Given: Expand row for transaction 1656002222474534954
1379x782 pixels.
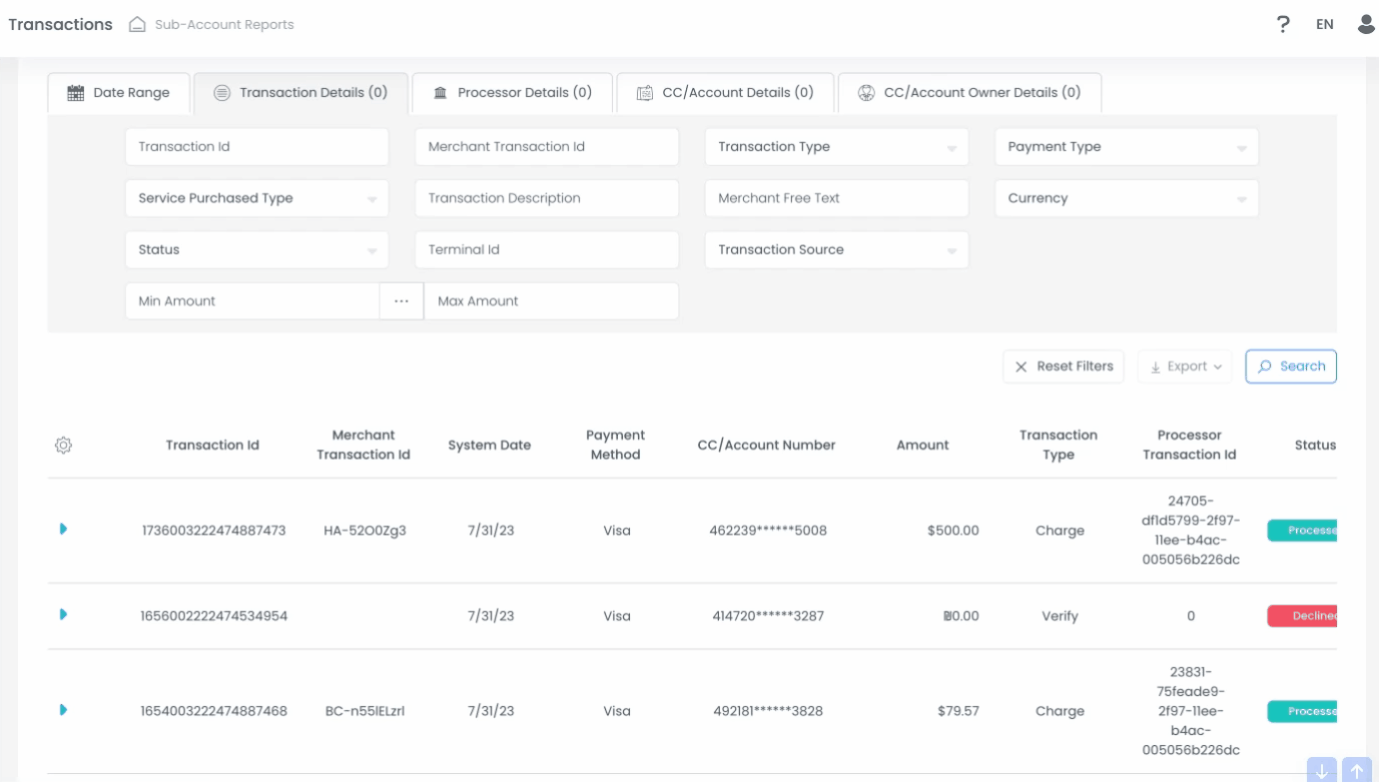Looking at the screenshot, I should click(x=63, y=615).
